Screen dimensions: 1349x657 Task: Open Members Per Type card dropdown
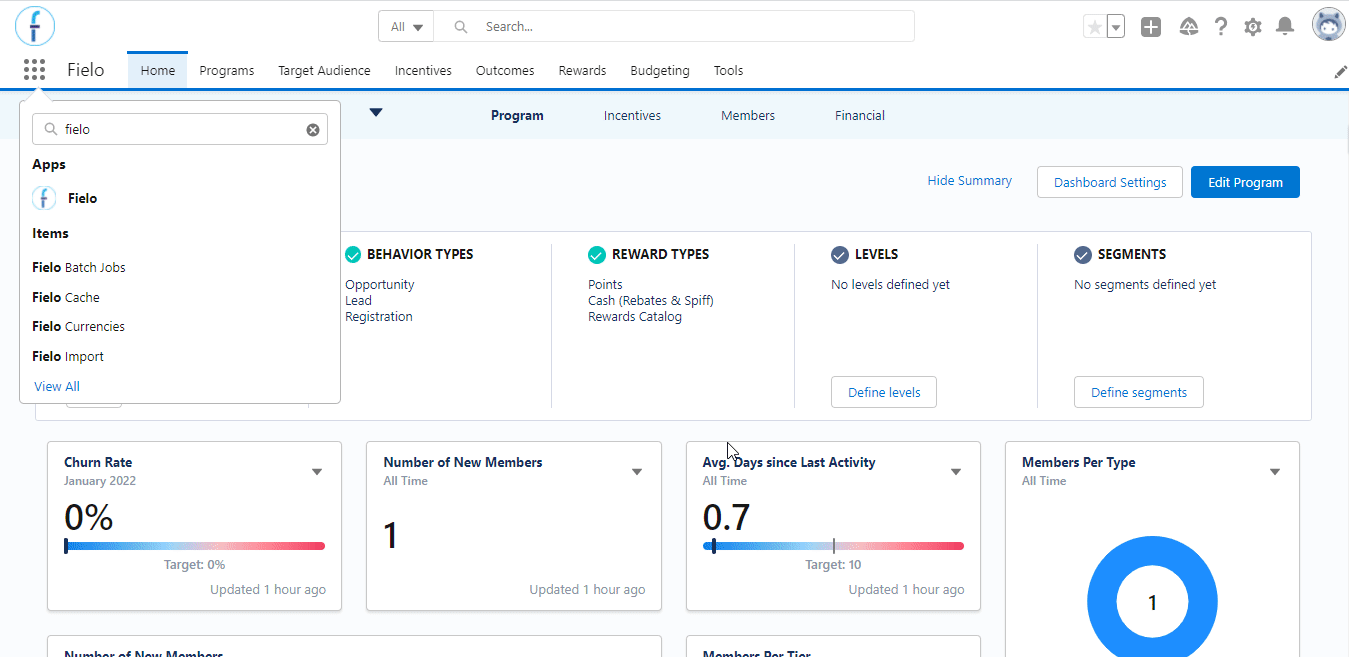pos(1275,472)
